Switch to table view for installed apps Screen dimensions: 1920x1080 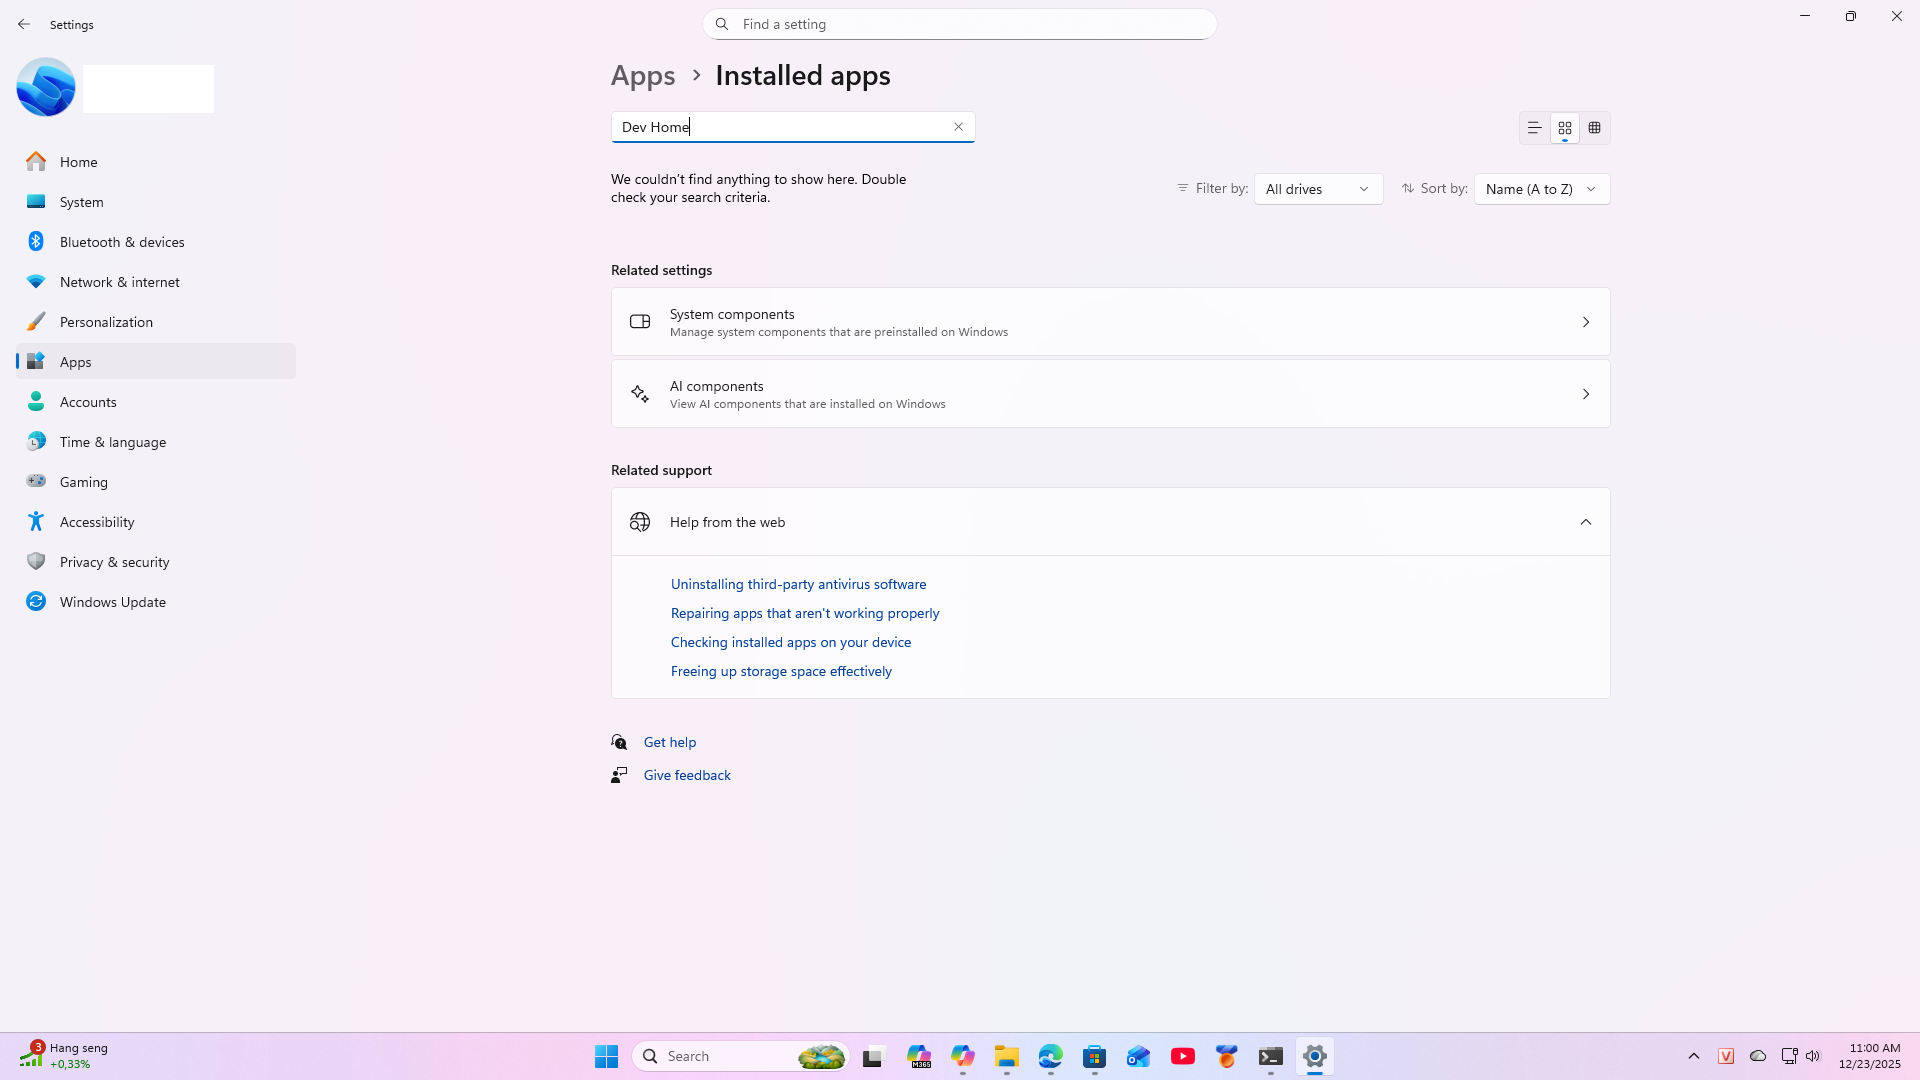1594,128
